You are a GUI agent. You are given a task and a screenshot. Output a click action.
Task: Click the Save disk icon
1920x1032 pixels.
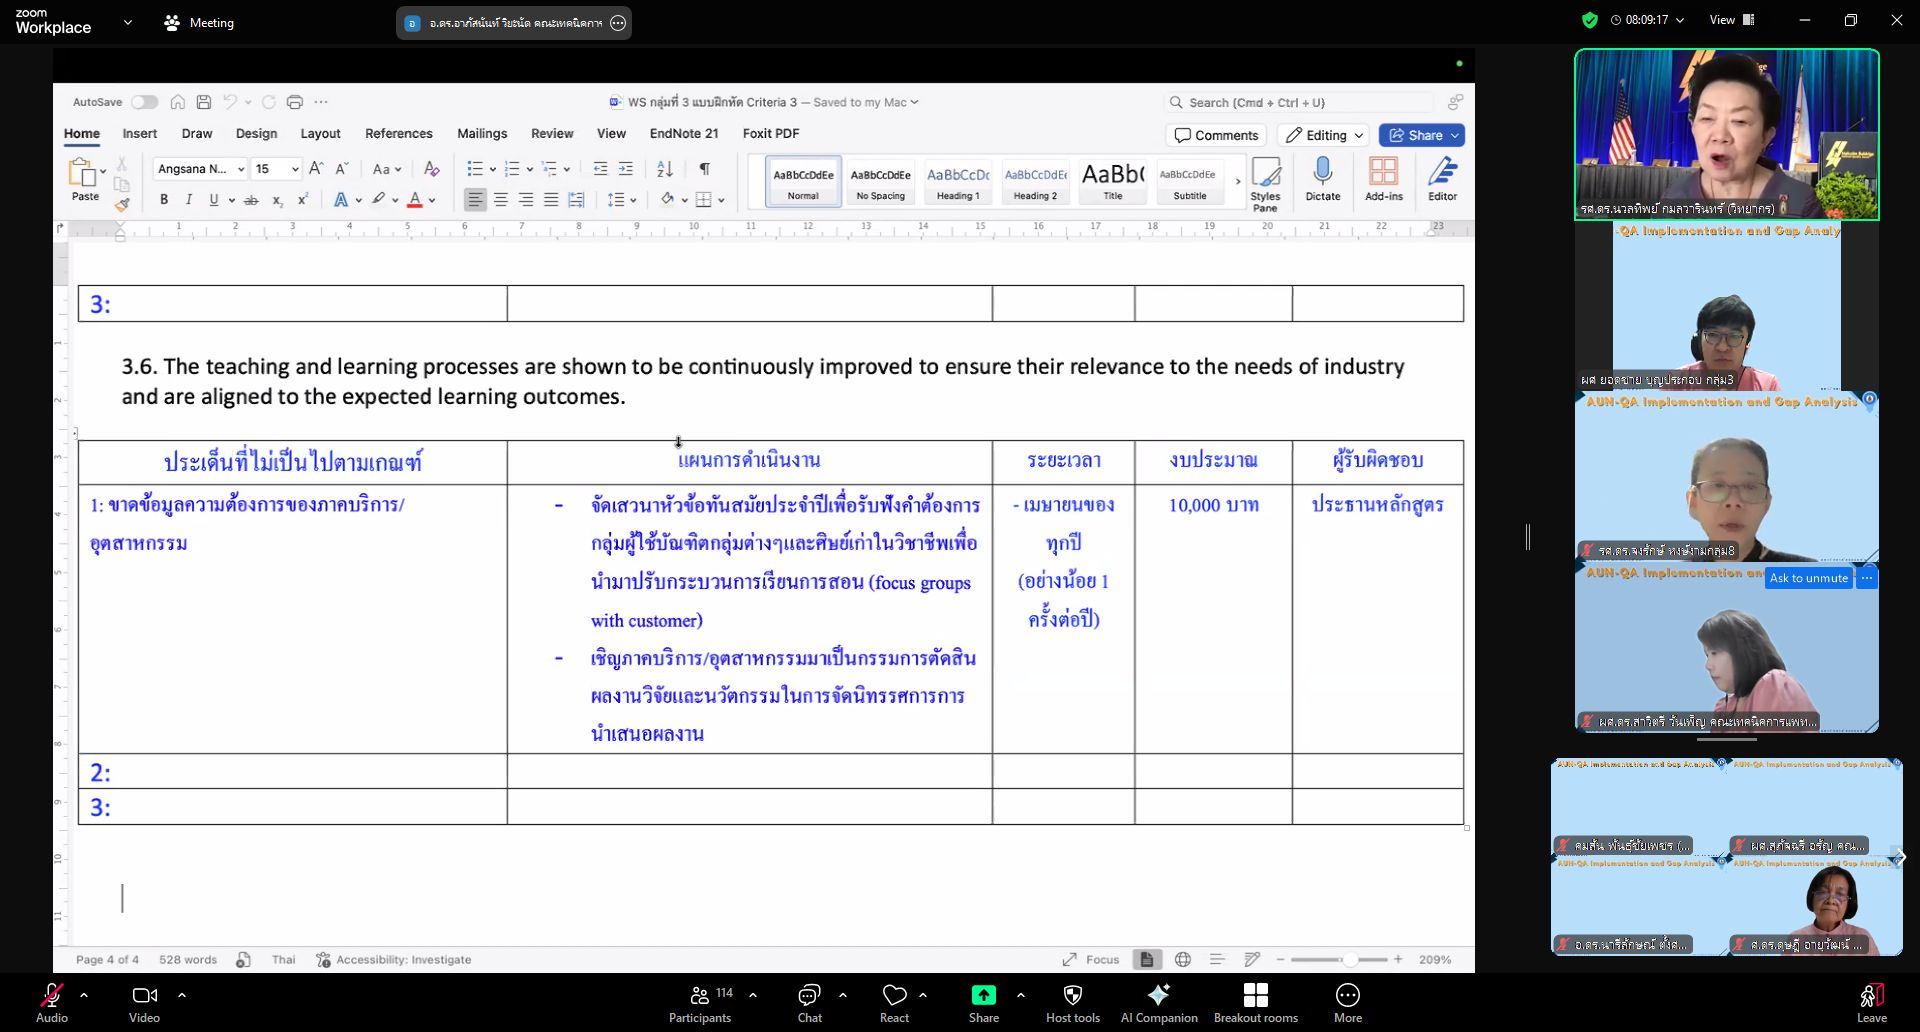tap(203, 102)
